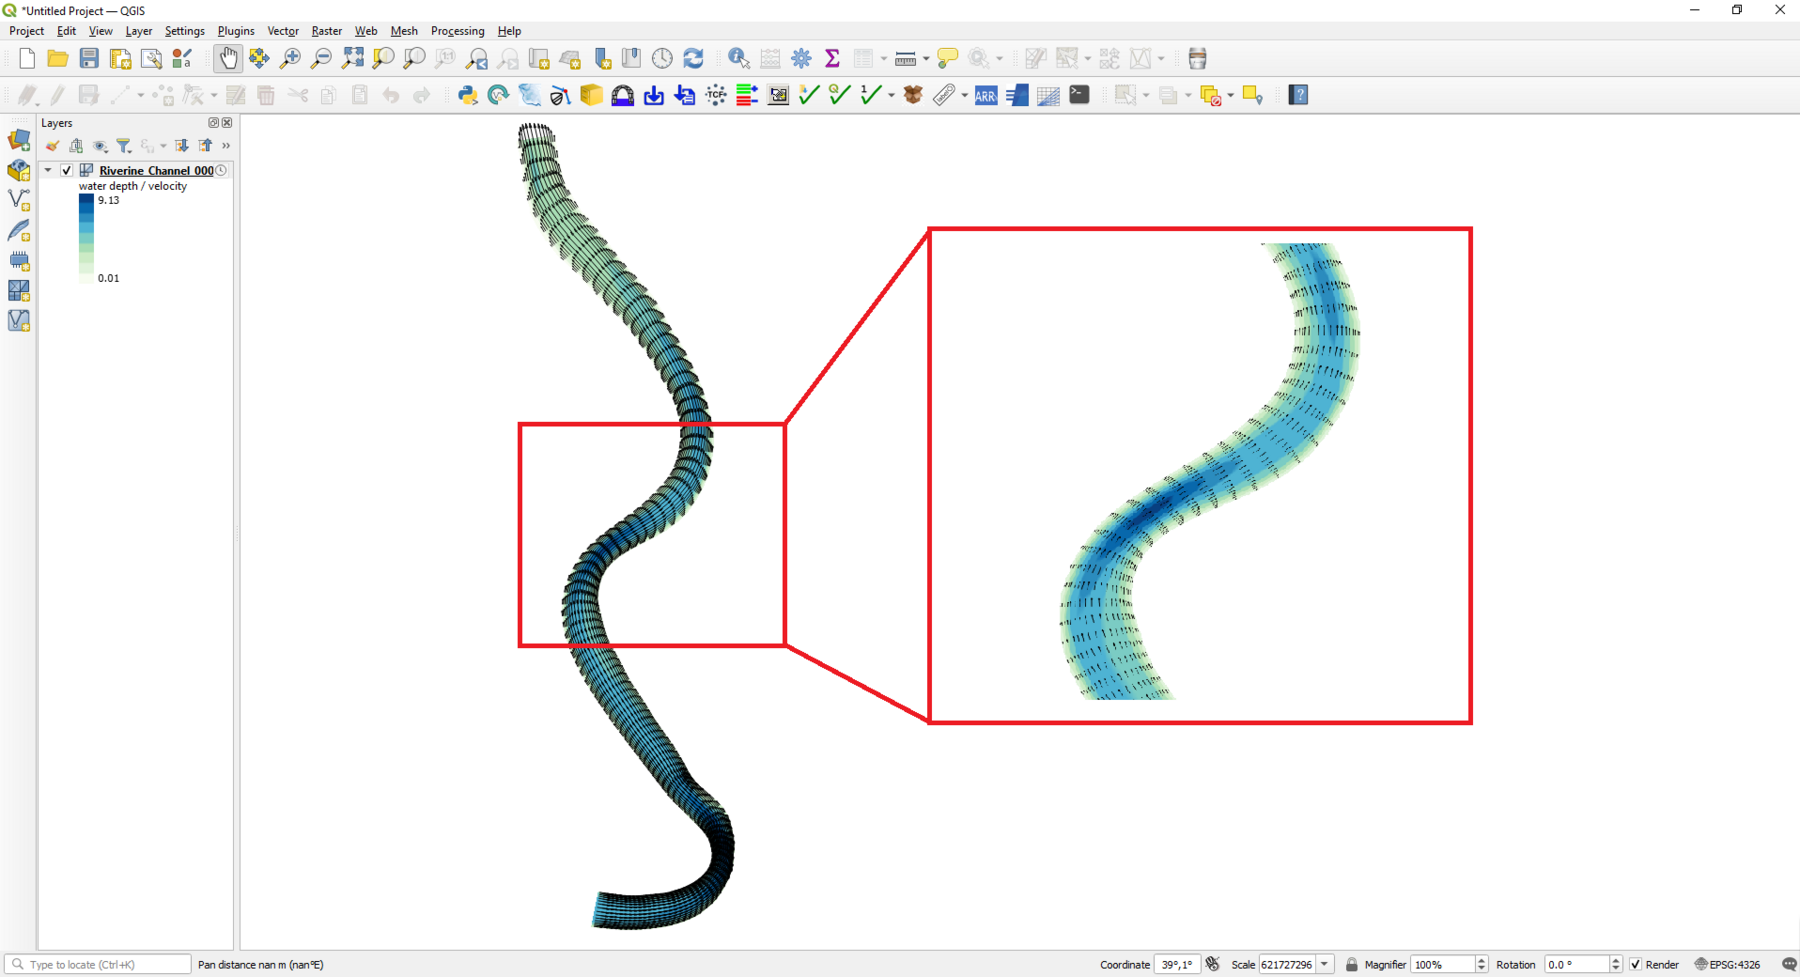Open the Processing Toolbox
This screenshot has width=1800, height=977.
click(x=801, y=58)
